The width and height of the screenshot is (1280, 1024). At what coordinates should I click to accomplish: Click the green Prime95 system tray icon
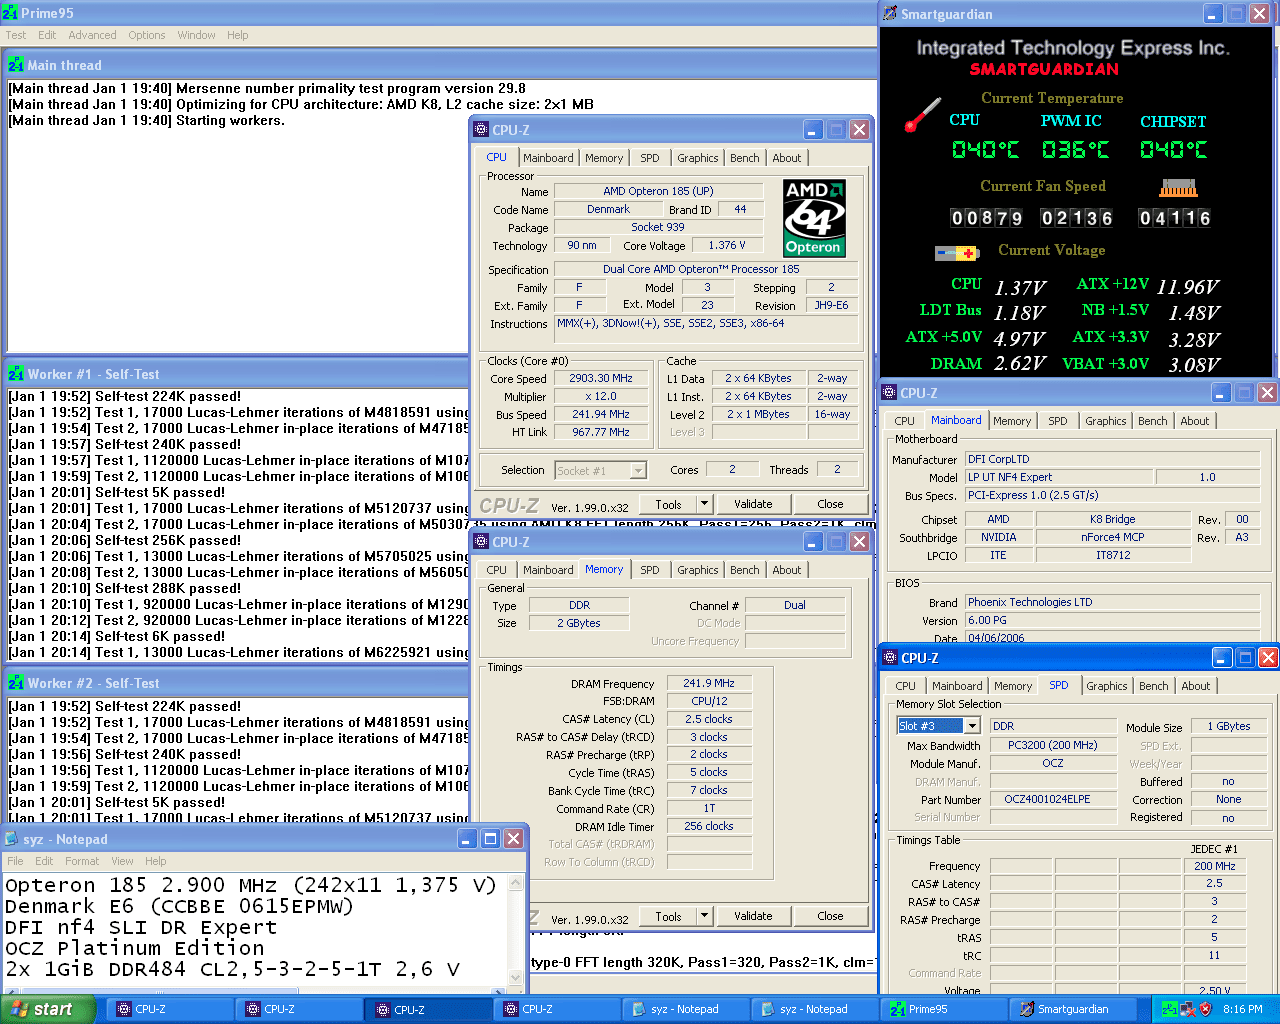click(x=1169, y=1009)
